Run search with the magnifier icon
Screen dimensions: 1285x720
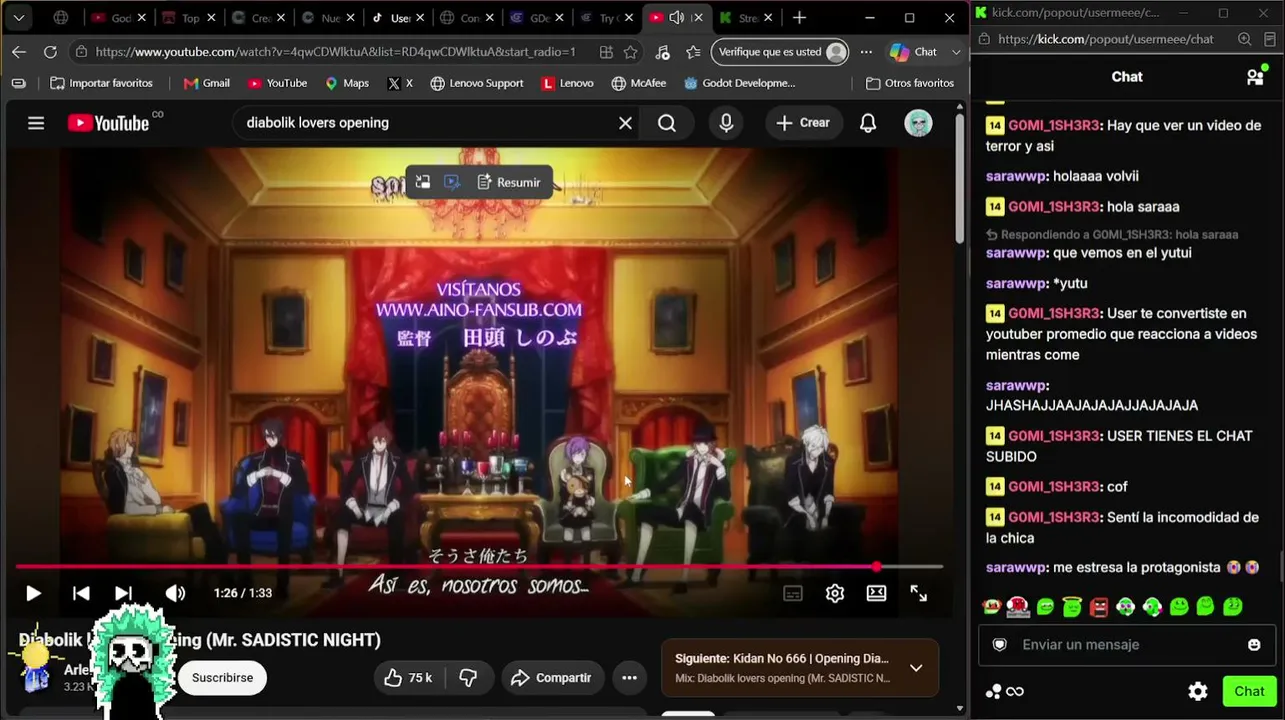tap(667, 123)
